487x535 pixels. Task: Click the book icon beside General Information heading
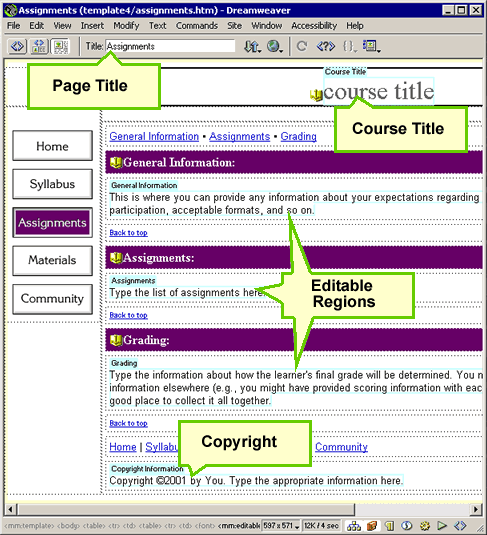coord(116,162)
